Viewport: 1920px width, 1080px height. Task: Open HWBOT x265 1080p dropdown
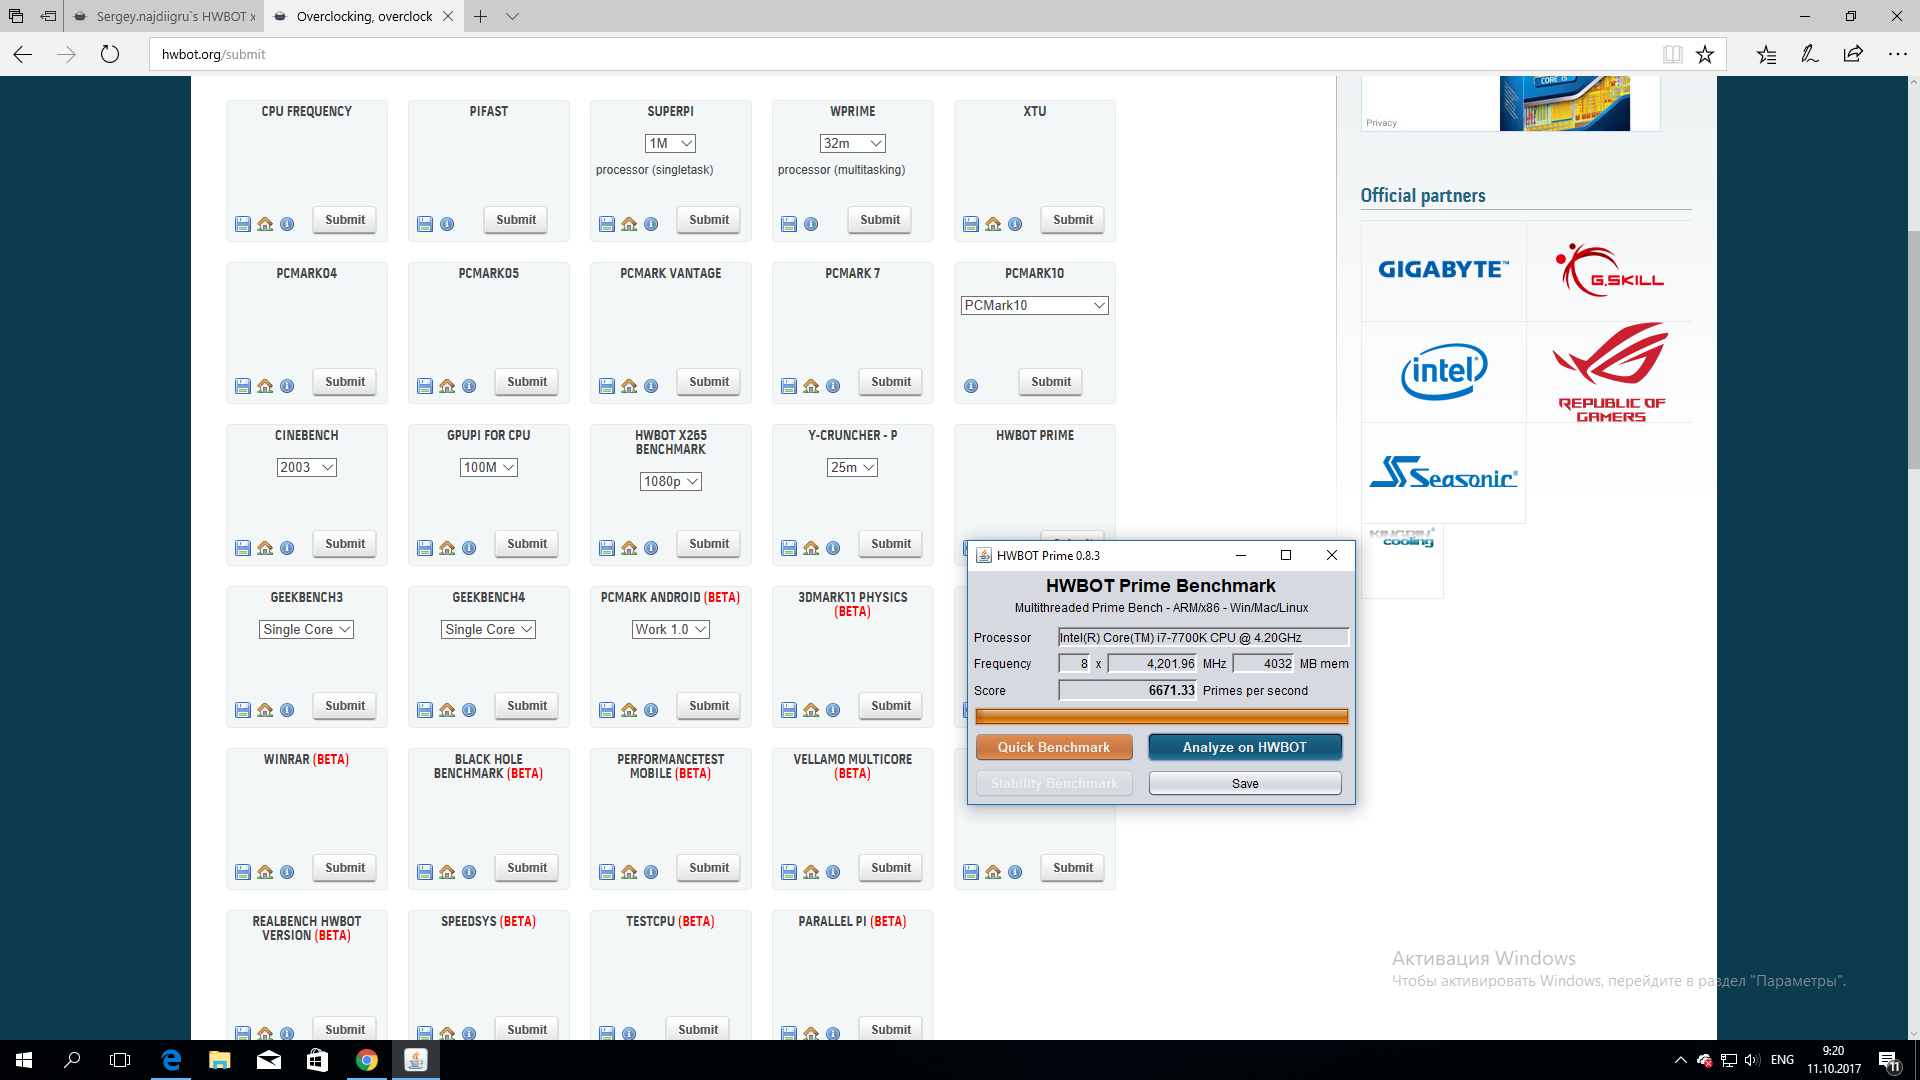670,481
